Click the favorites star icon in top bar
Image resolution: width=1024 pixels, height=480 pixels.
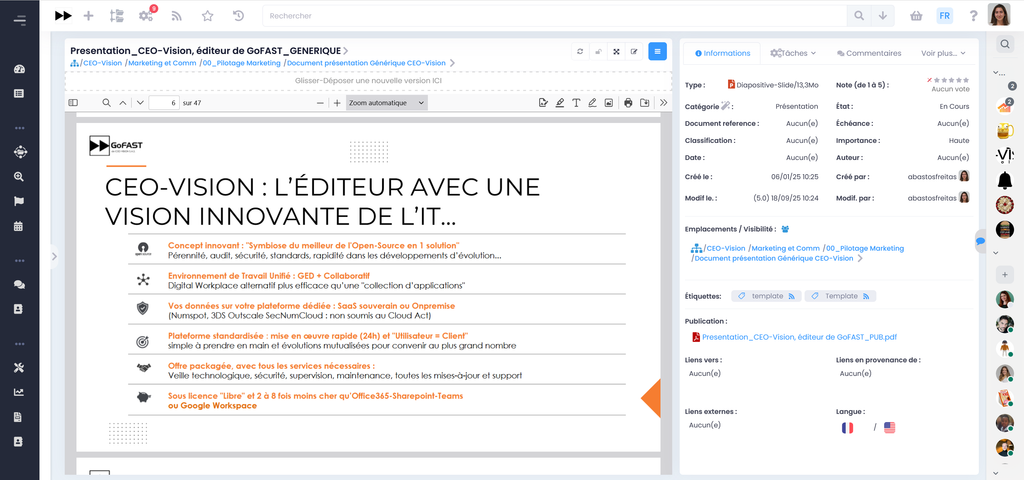207,16
